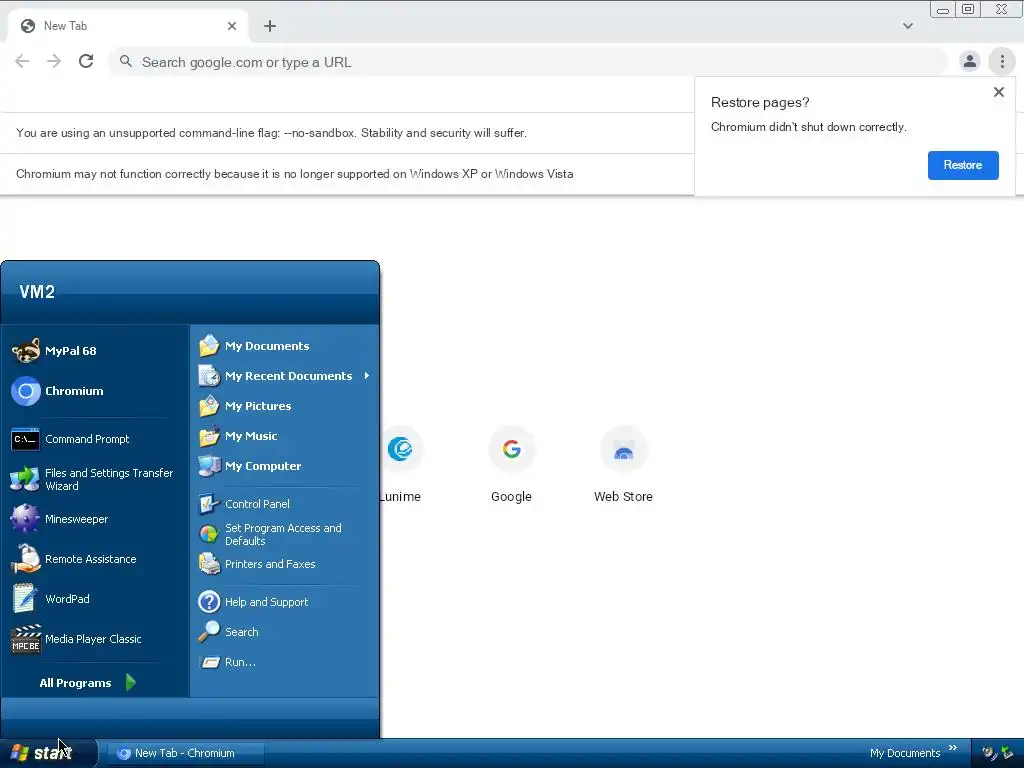
Task: Focus the Search google.com address bar
Action: (529, 62)
